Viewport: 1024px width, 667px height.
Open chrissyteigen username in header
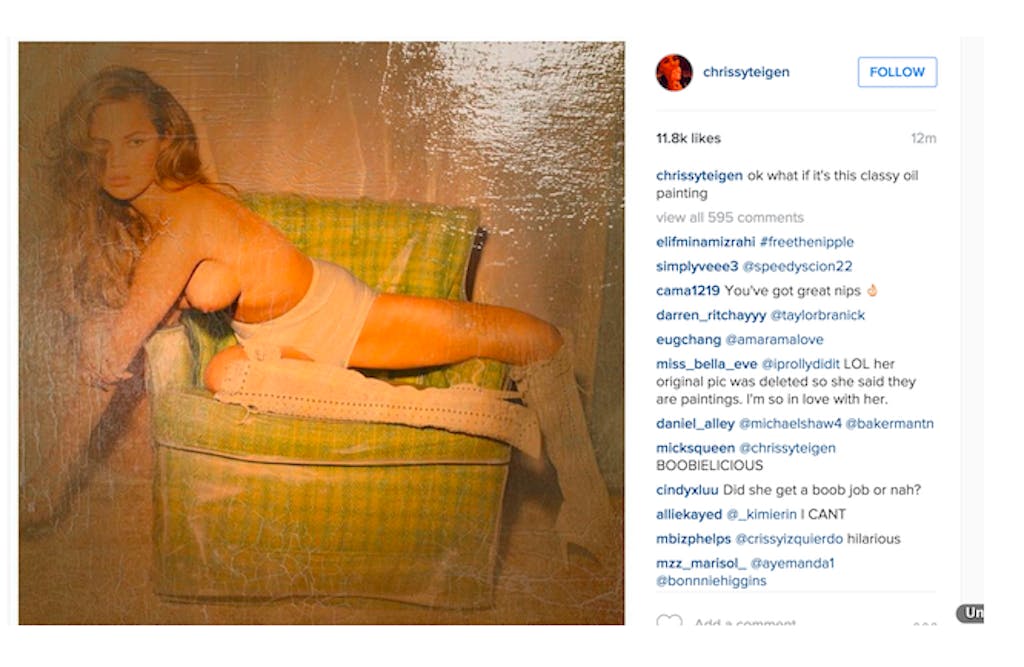pos(746,72)
